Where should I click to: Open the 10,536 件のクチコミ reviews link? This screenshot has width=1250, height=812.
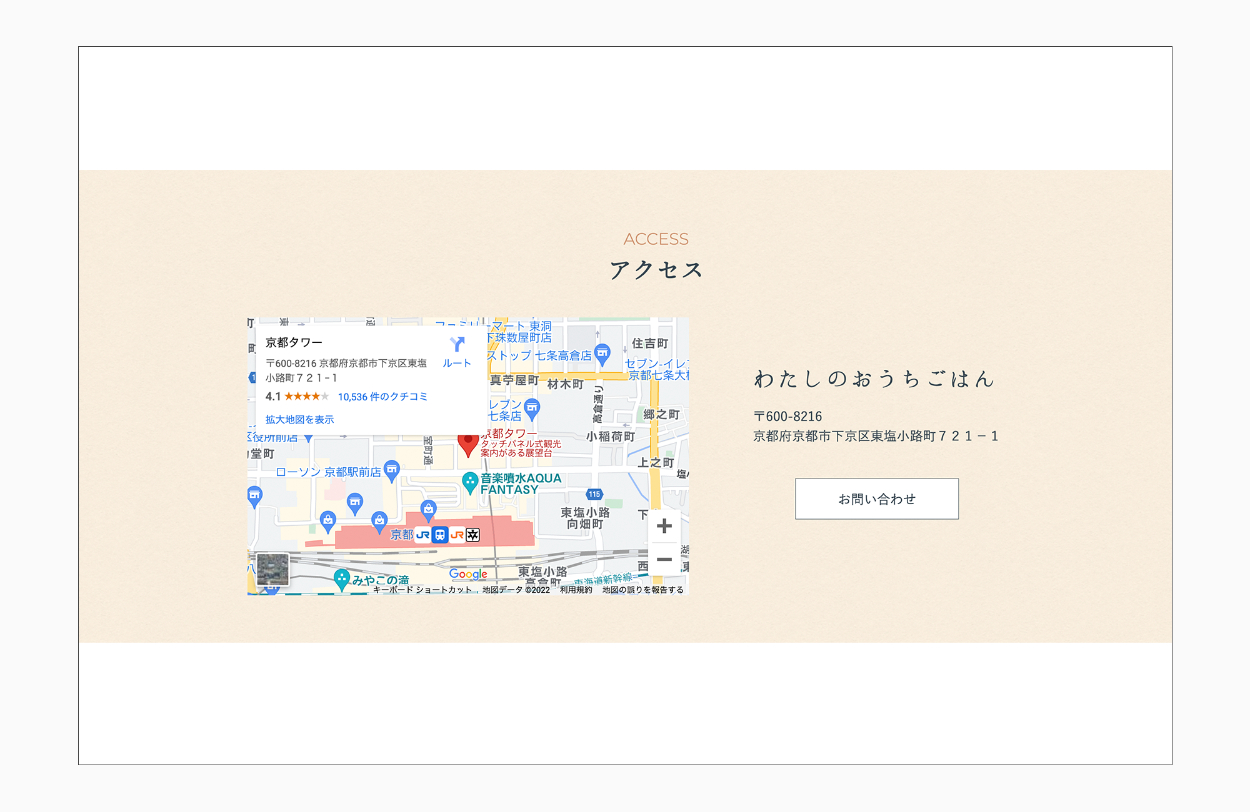click(383, 397)
